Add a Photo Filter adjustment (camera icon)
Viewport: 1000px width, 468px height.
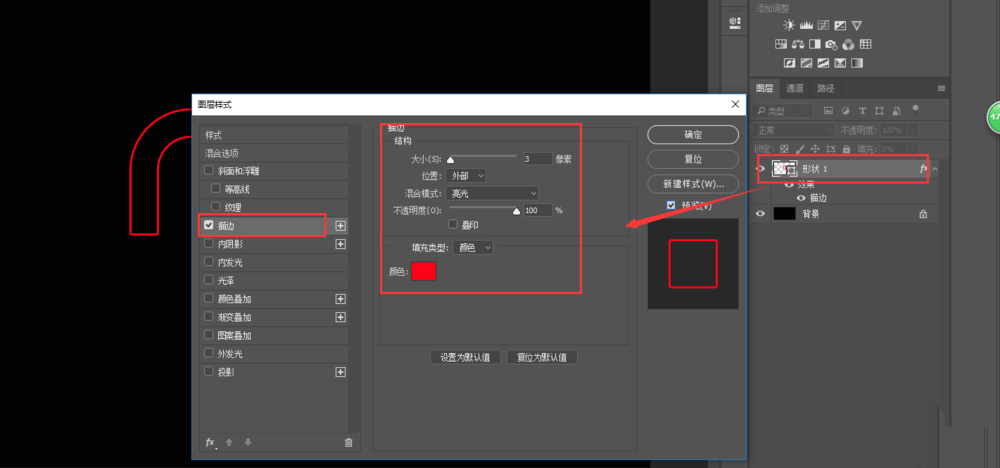point(831,45)
